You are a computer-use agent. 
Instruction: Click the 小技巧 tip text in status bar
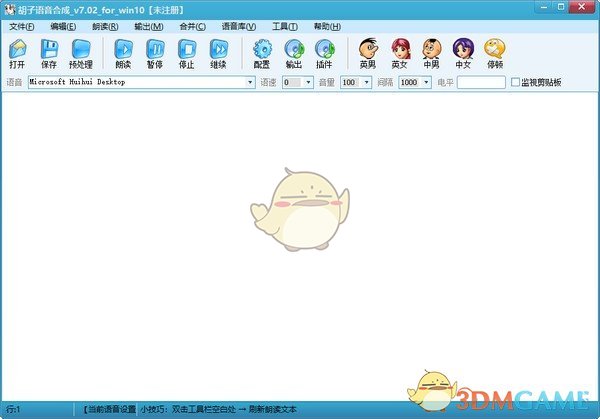[x=218, y=409]
